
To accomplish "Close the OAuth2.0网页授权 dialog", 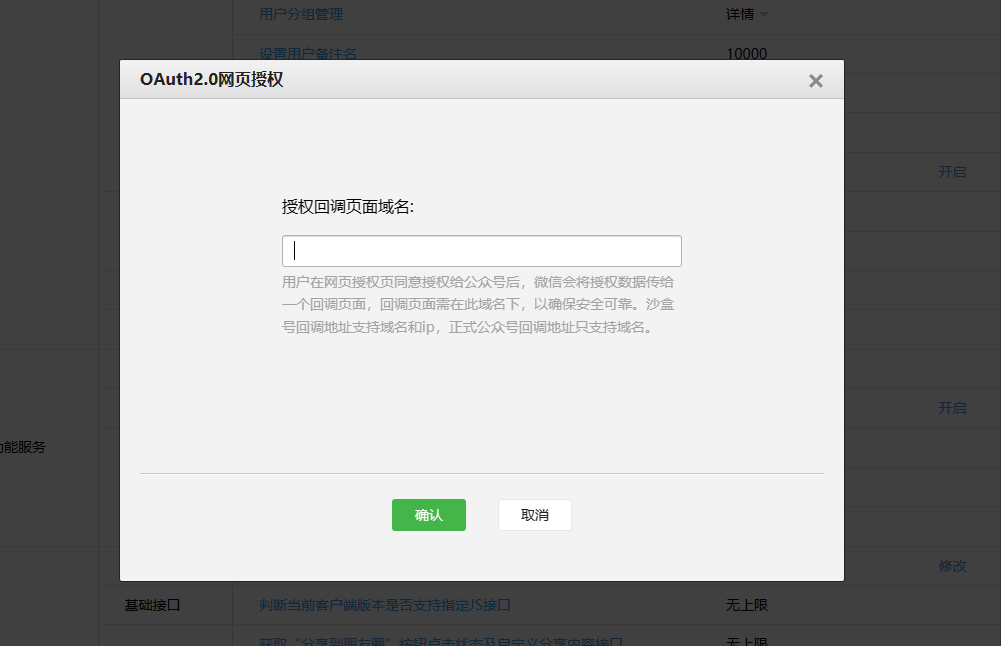I will point(815,81).
